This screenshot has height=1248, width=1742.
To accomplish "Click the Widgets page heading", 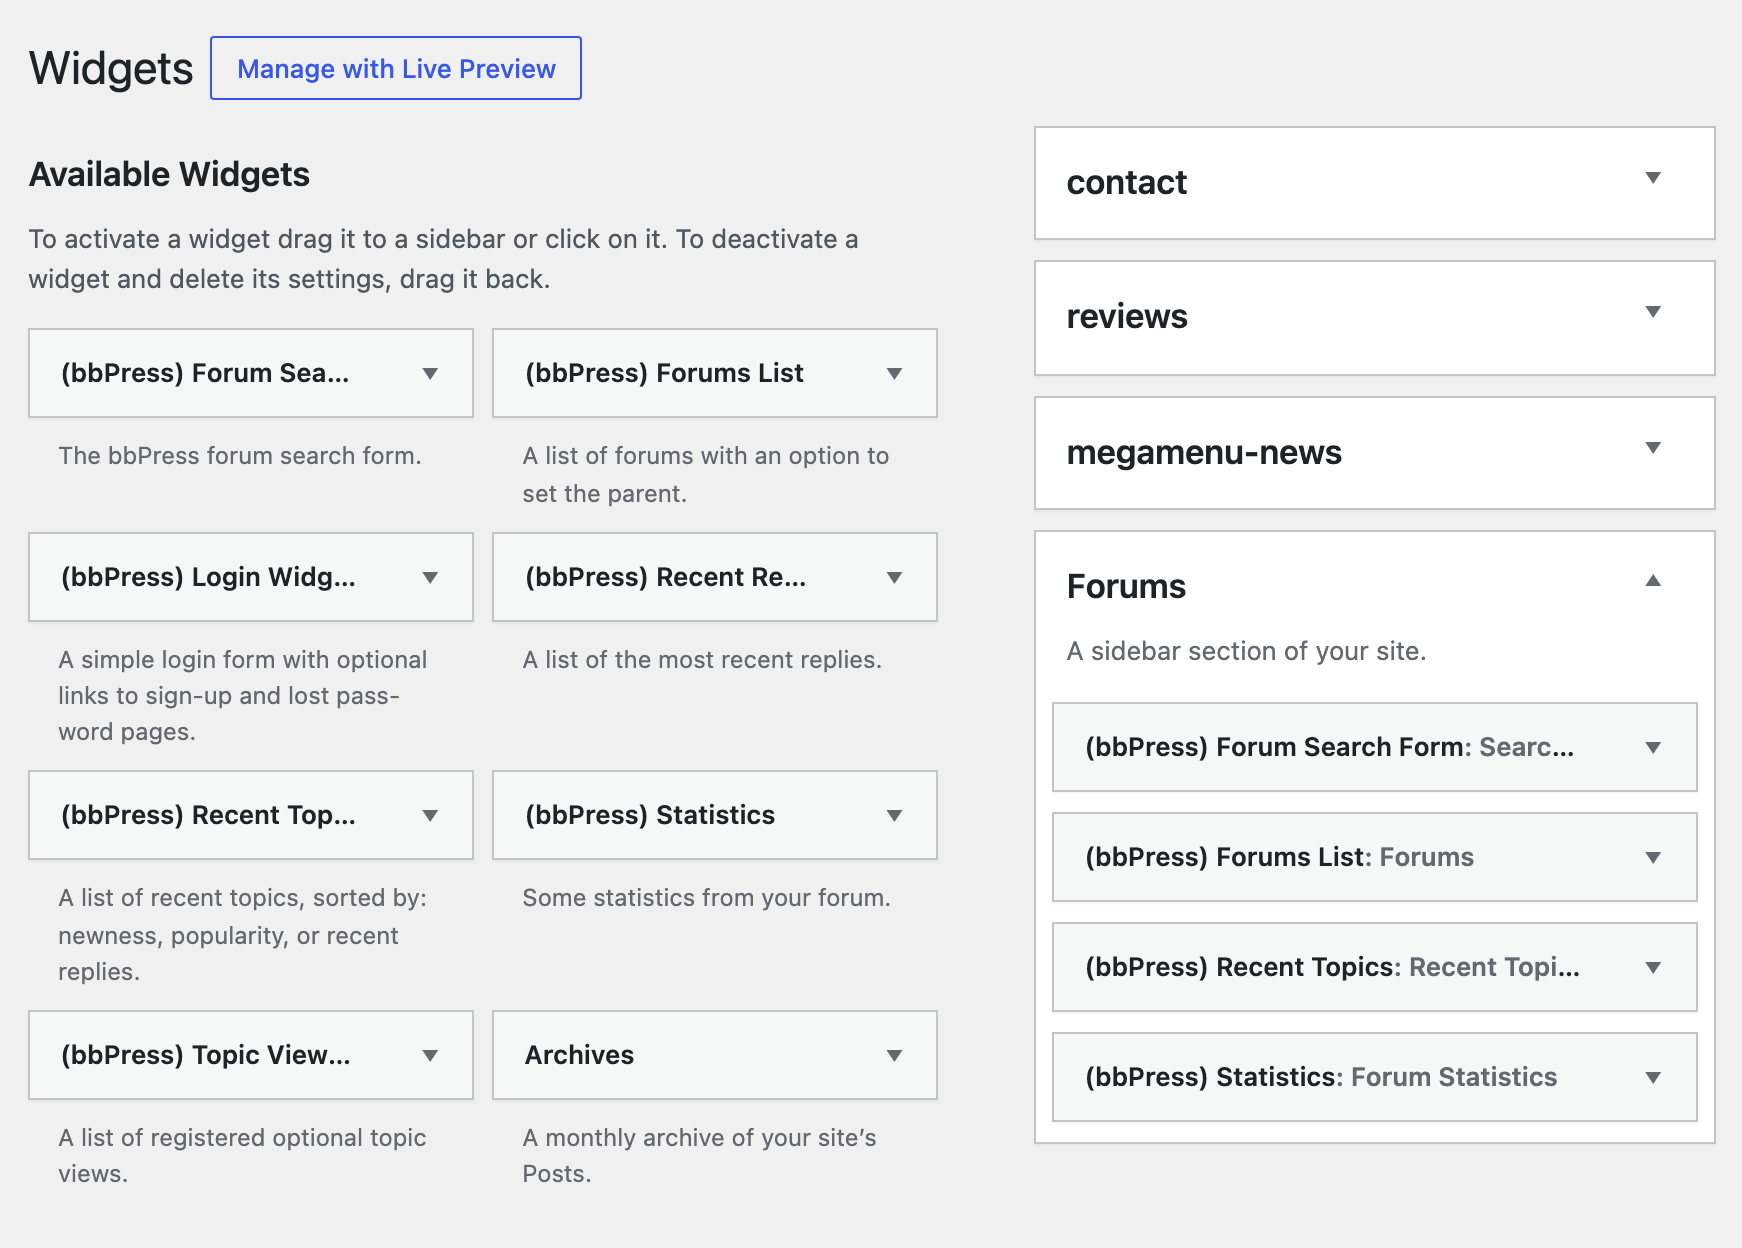I will [111, 68].
